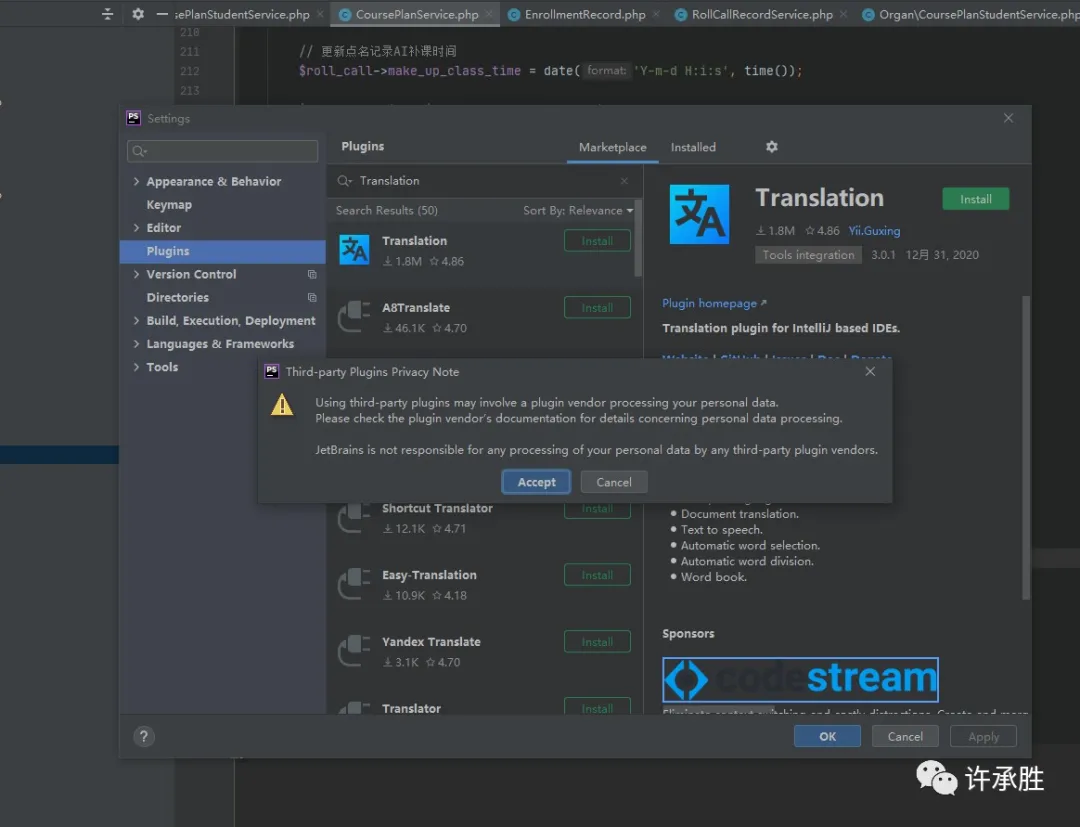Click OK in the Settings dialog

pos(827,736)
